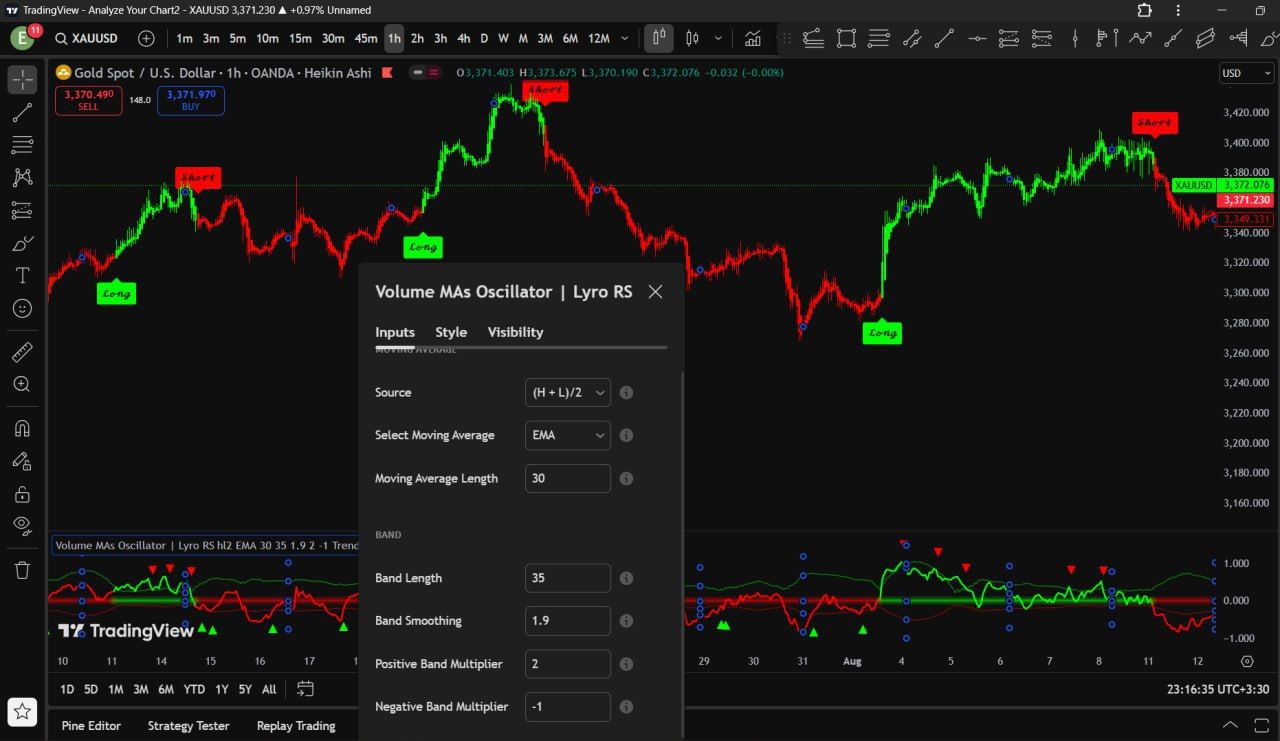
Task: Toggle magnet mode for drawings
Action: [x=22, y=428]
